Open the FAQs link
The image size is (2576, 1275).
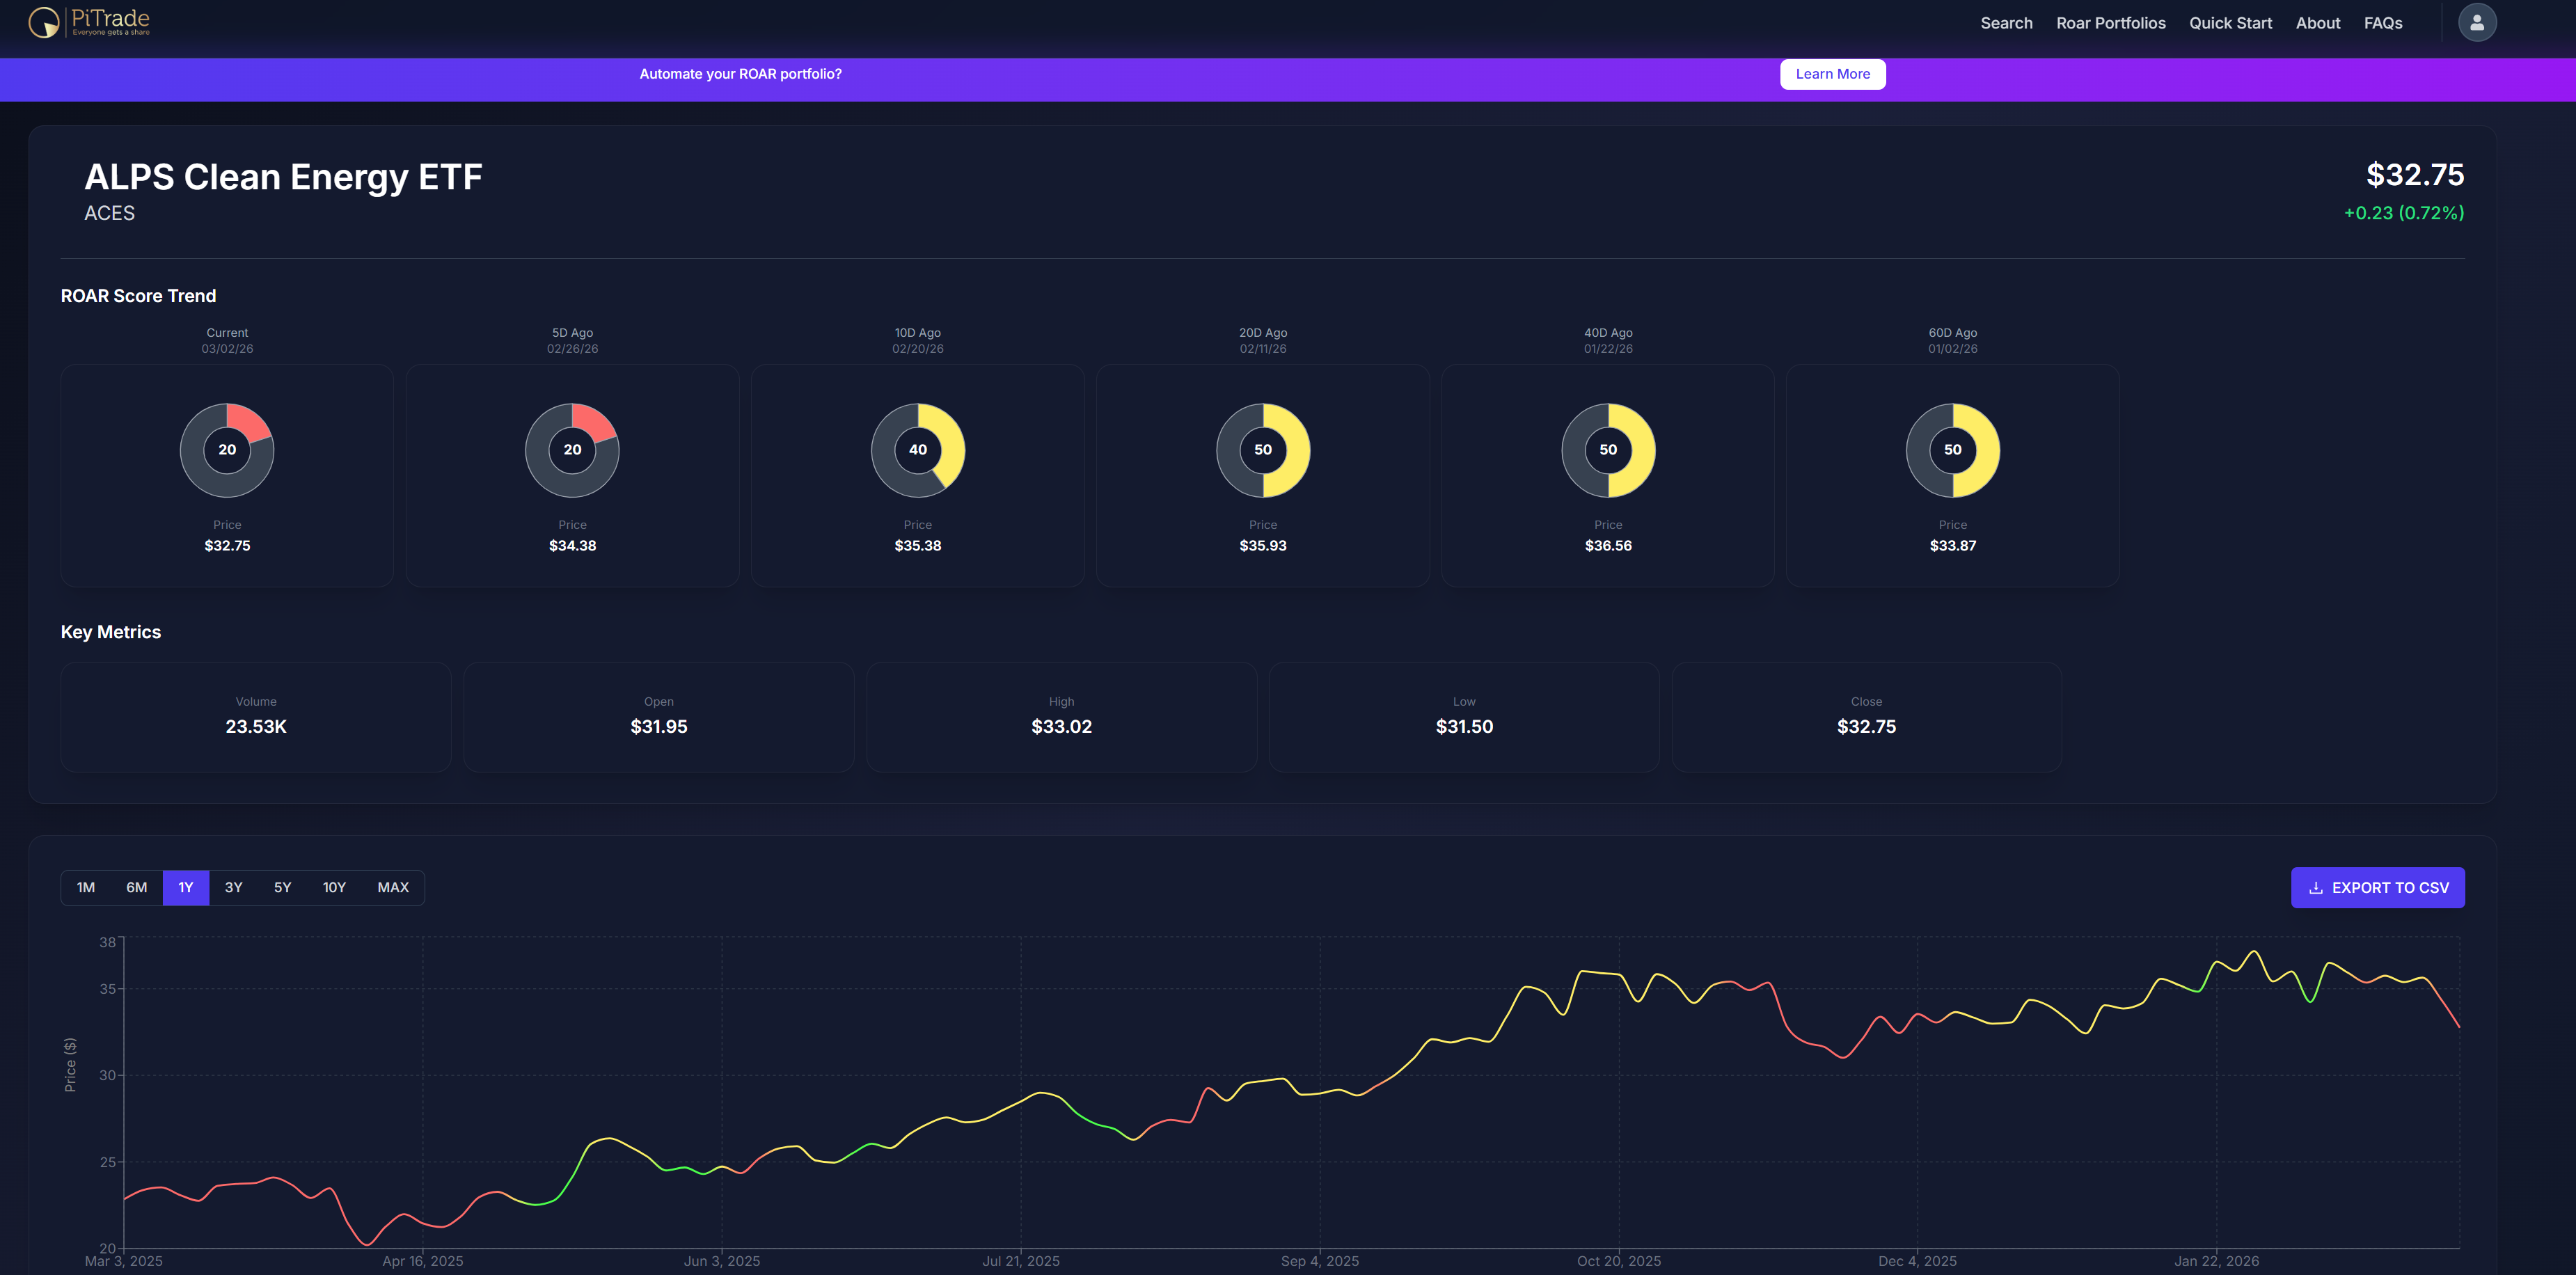[x=2382, y=23]
